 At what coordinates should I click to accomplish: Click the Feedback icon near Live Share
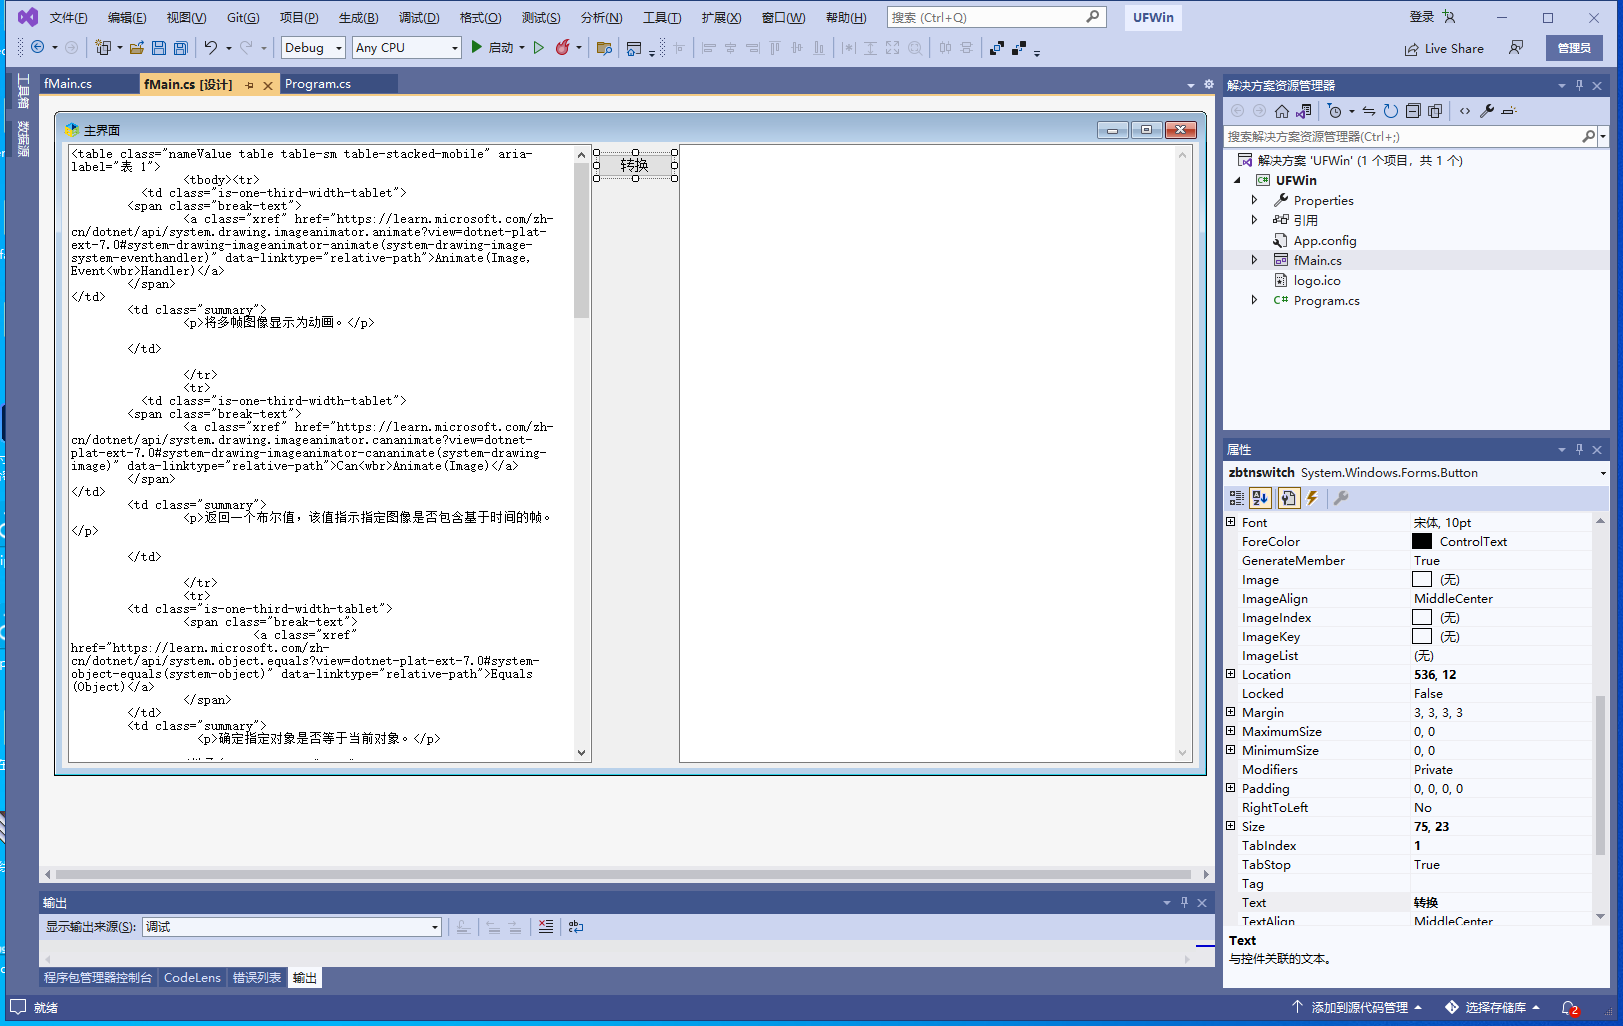[x=1516, y=48]
